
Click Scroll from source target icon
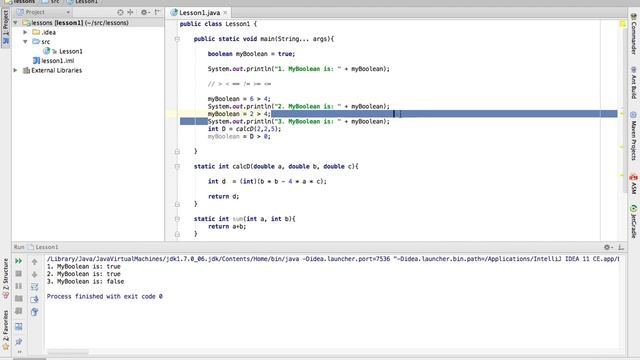point(120,13)
